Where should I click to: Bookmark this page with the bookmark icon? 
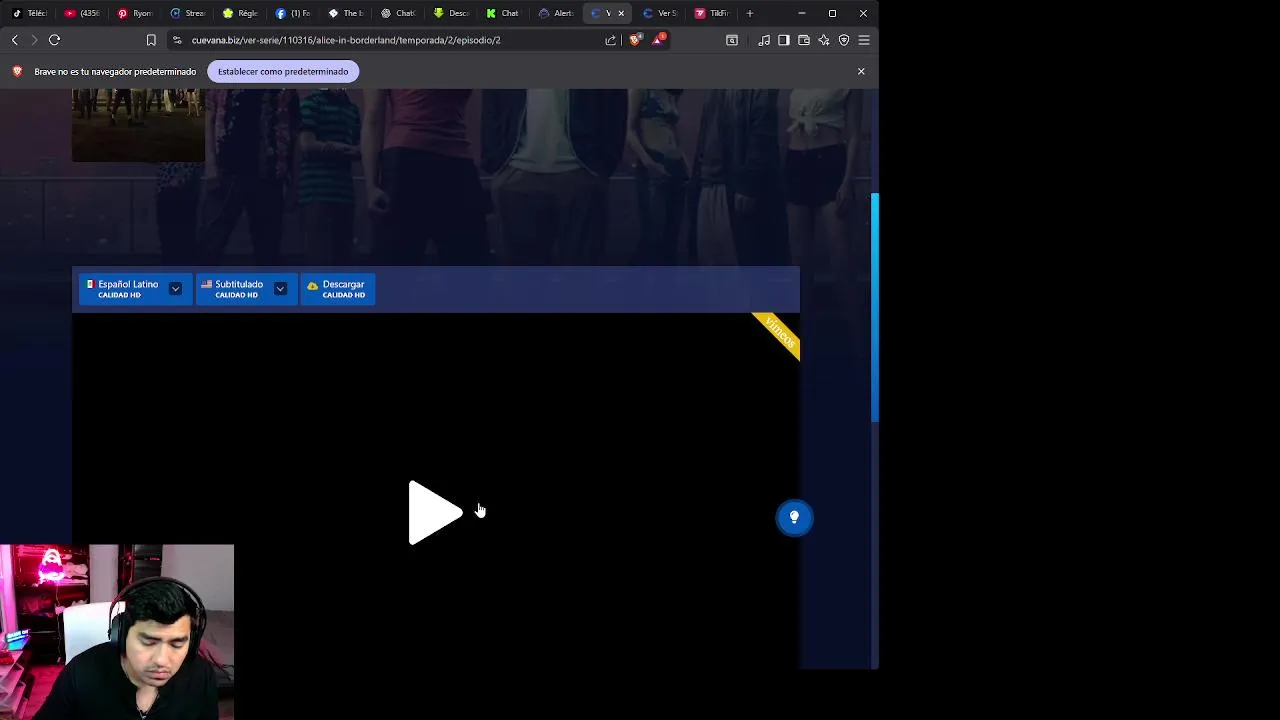151,40
